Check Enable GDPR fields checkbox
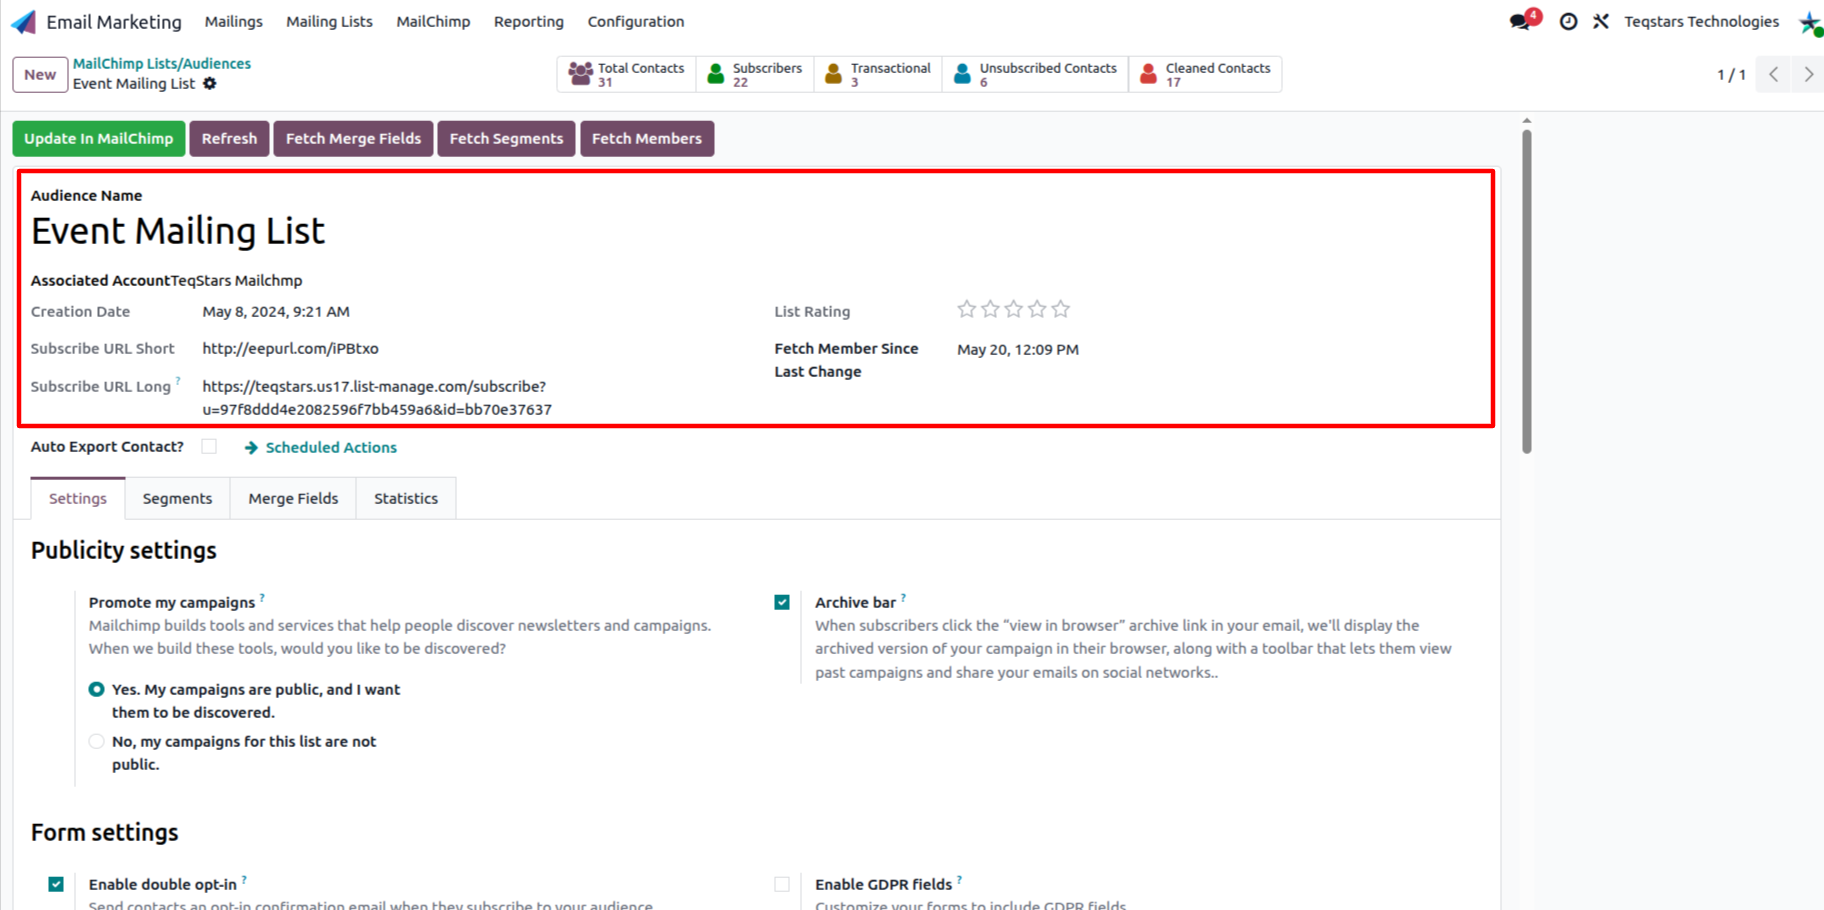This screenshot has width=1824, height=910. coord(782,884)
